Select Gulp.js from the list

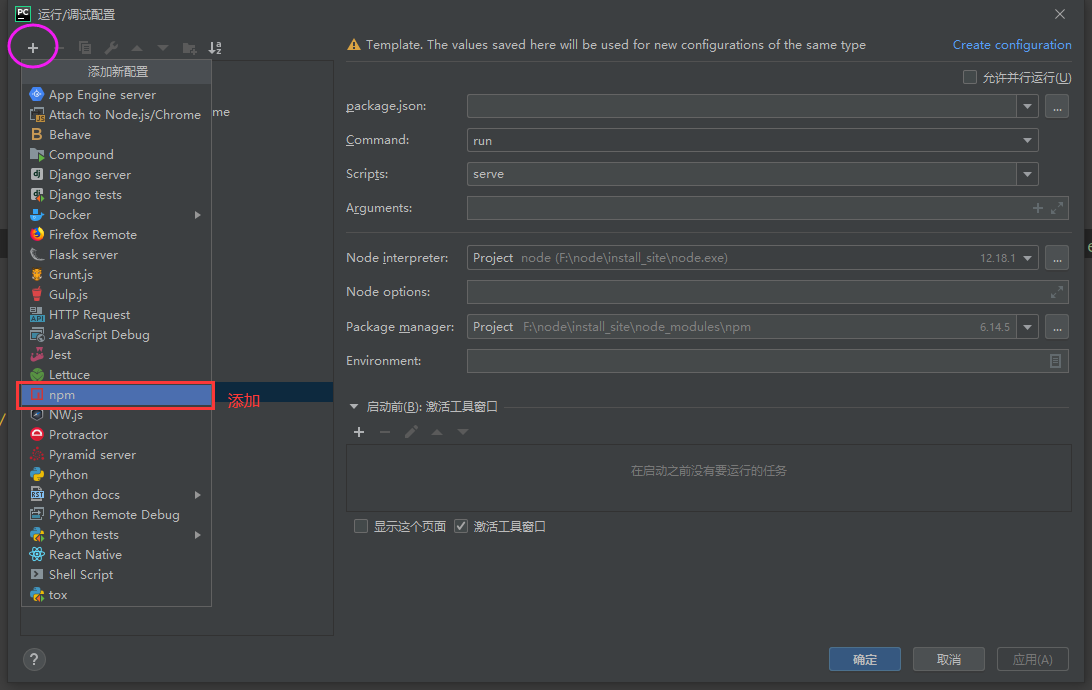[116, 295]
